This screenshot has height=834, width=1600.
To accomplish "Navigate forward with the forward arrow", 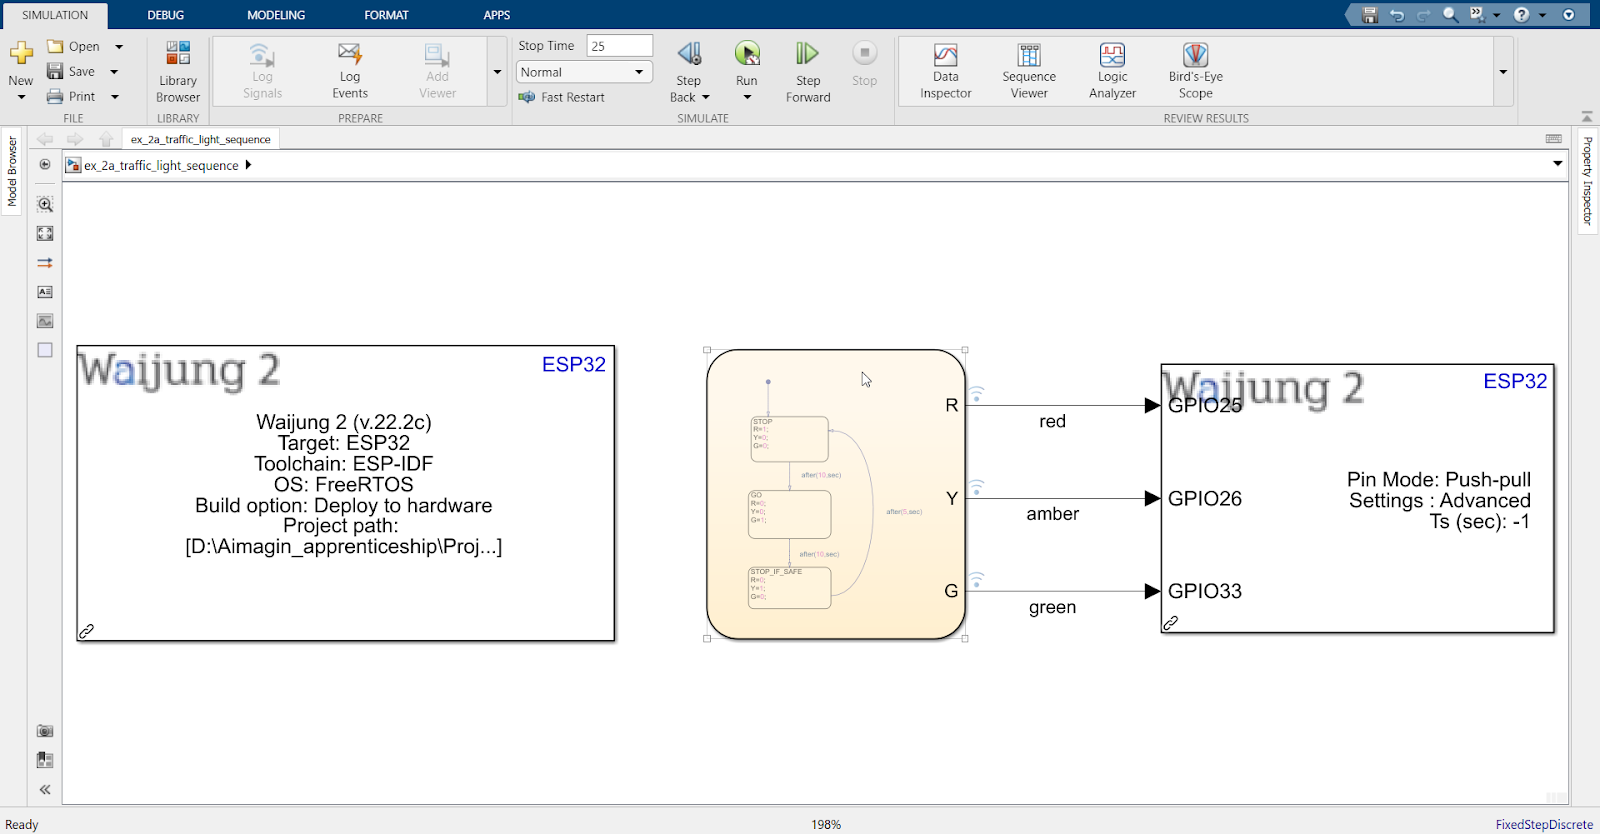I will click(75, 139).
